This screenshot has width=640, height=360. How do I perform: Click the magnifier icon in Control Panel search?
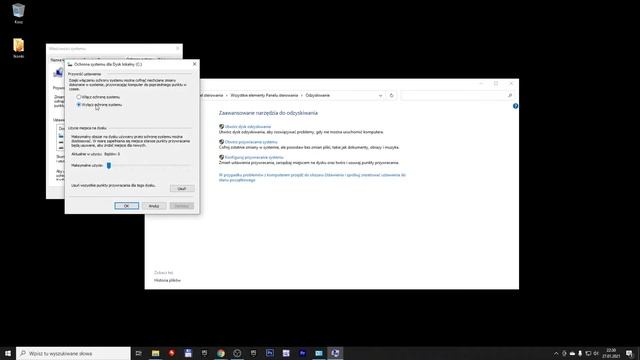(x=509, y=96)
